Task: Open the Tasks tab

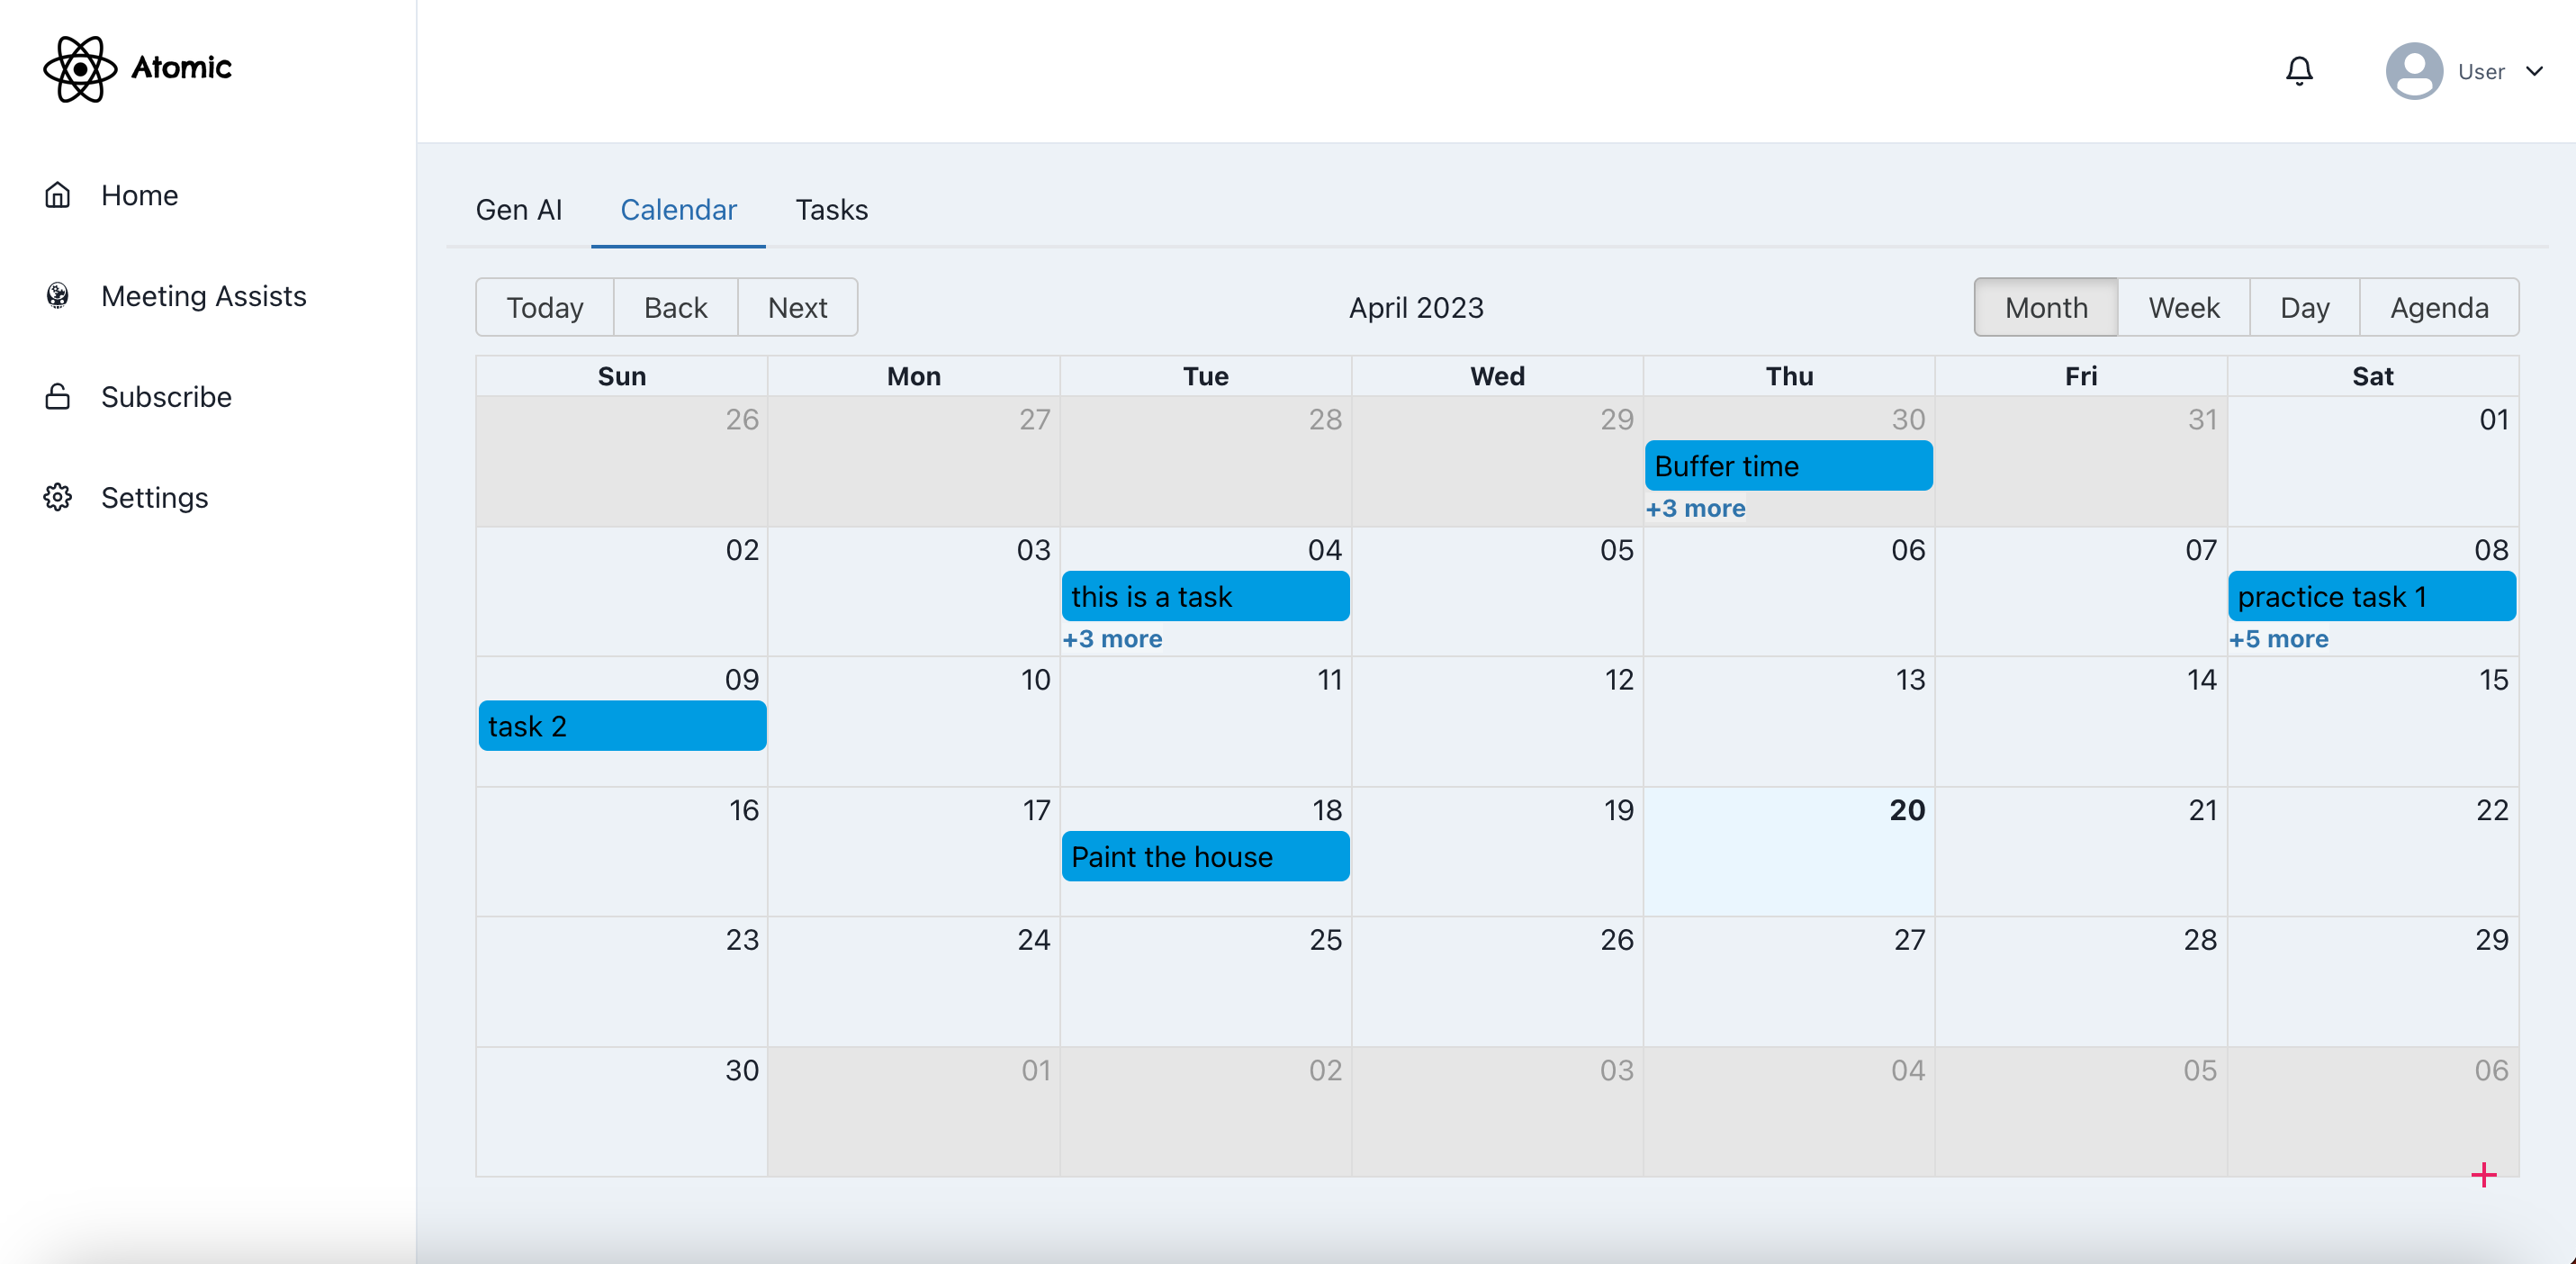Action: coord(831,210)
